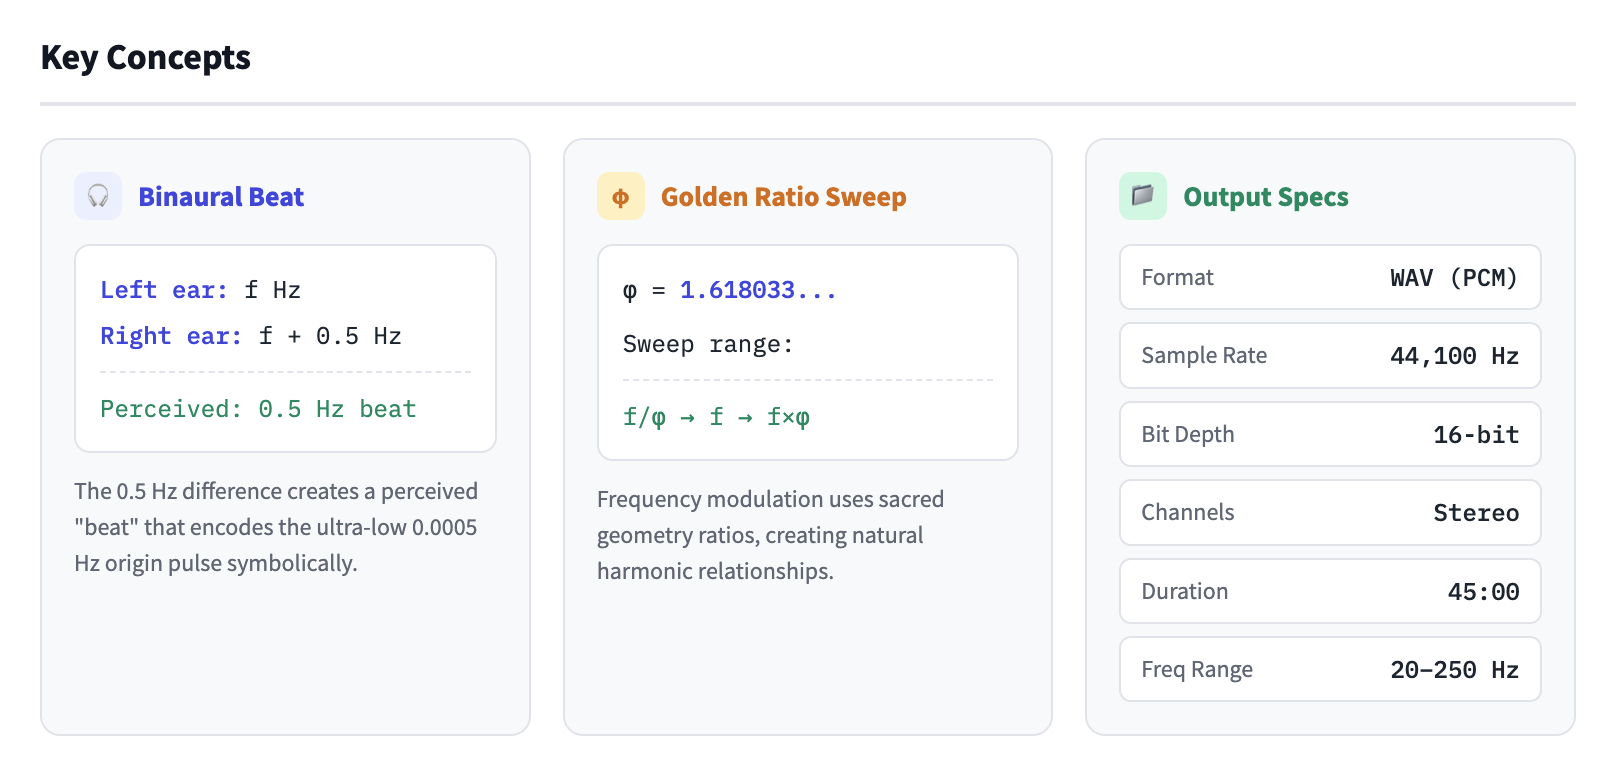Screen dimensions: 1602x784
Task: Click the Freq Range 20–250 Hz row
Action: pyautogui.click(x=1329, y=670)
